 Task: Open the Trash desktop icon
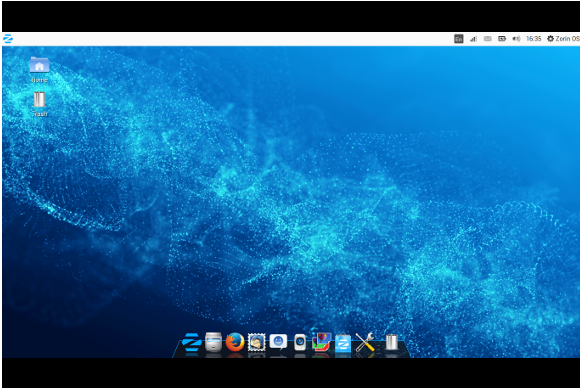(x=39, y=104)
